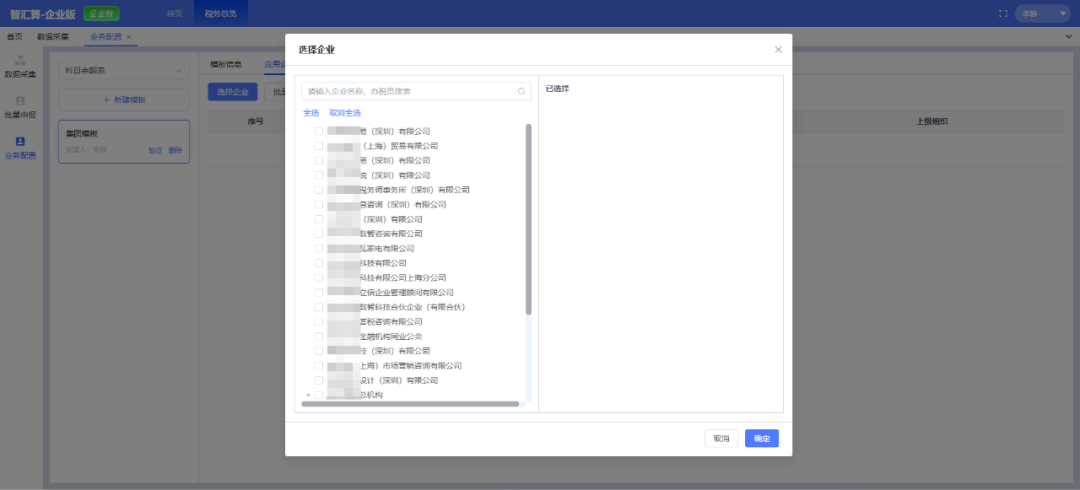Click the search magnifier icon in dialog
Image resolution: width=1080 pixels, height=490 pixels.
tap(521, 91)
